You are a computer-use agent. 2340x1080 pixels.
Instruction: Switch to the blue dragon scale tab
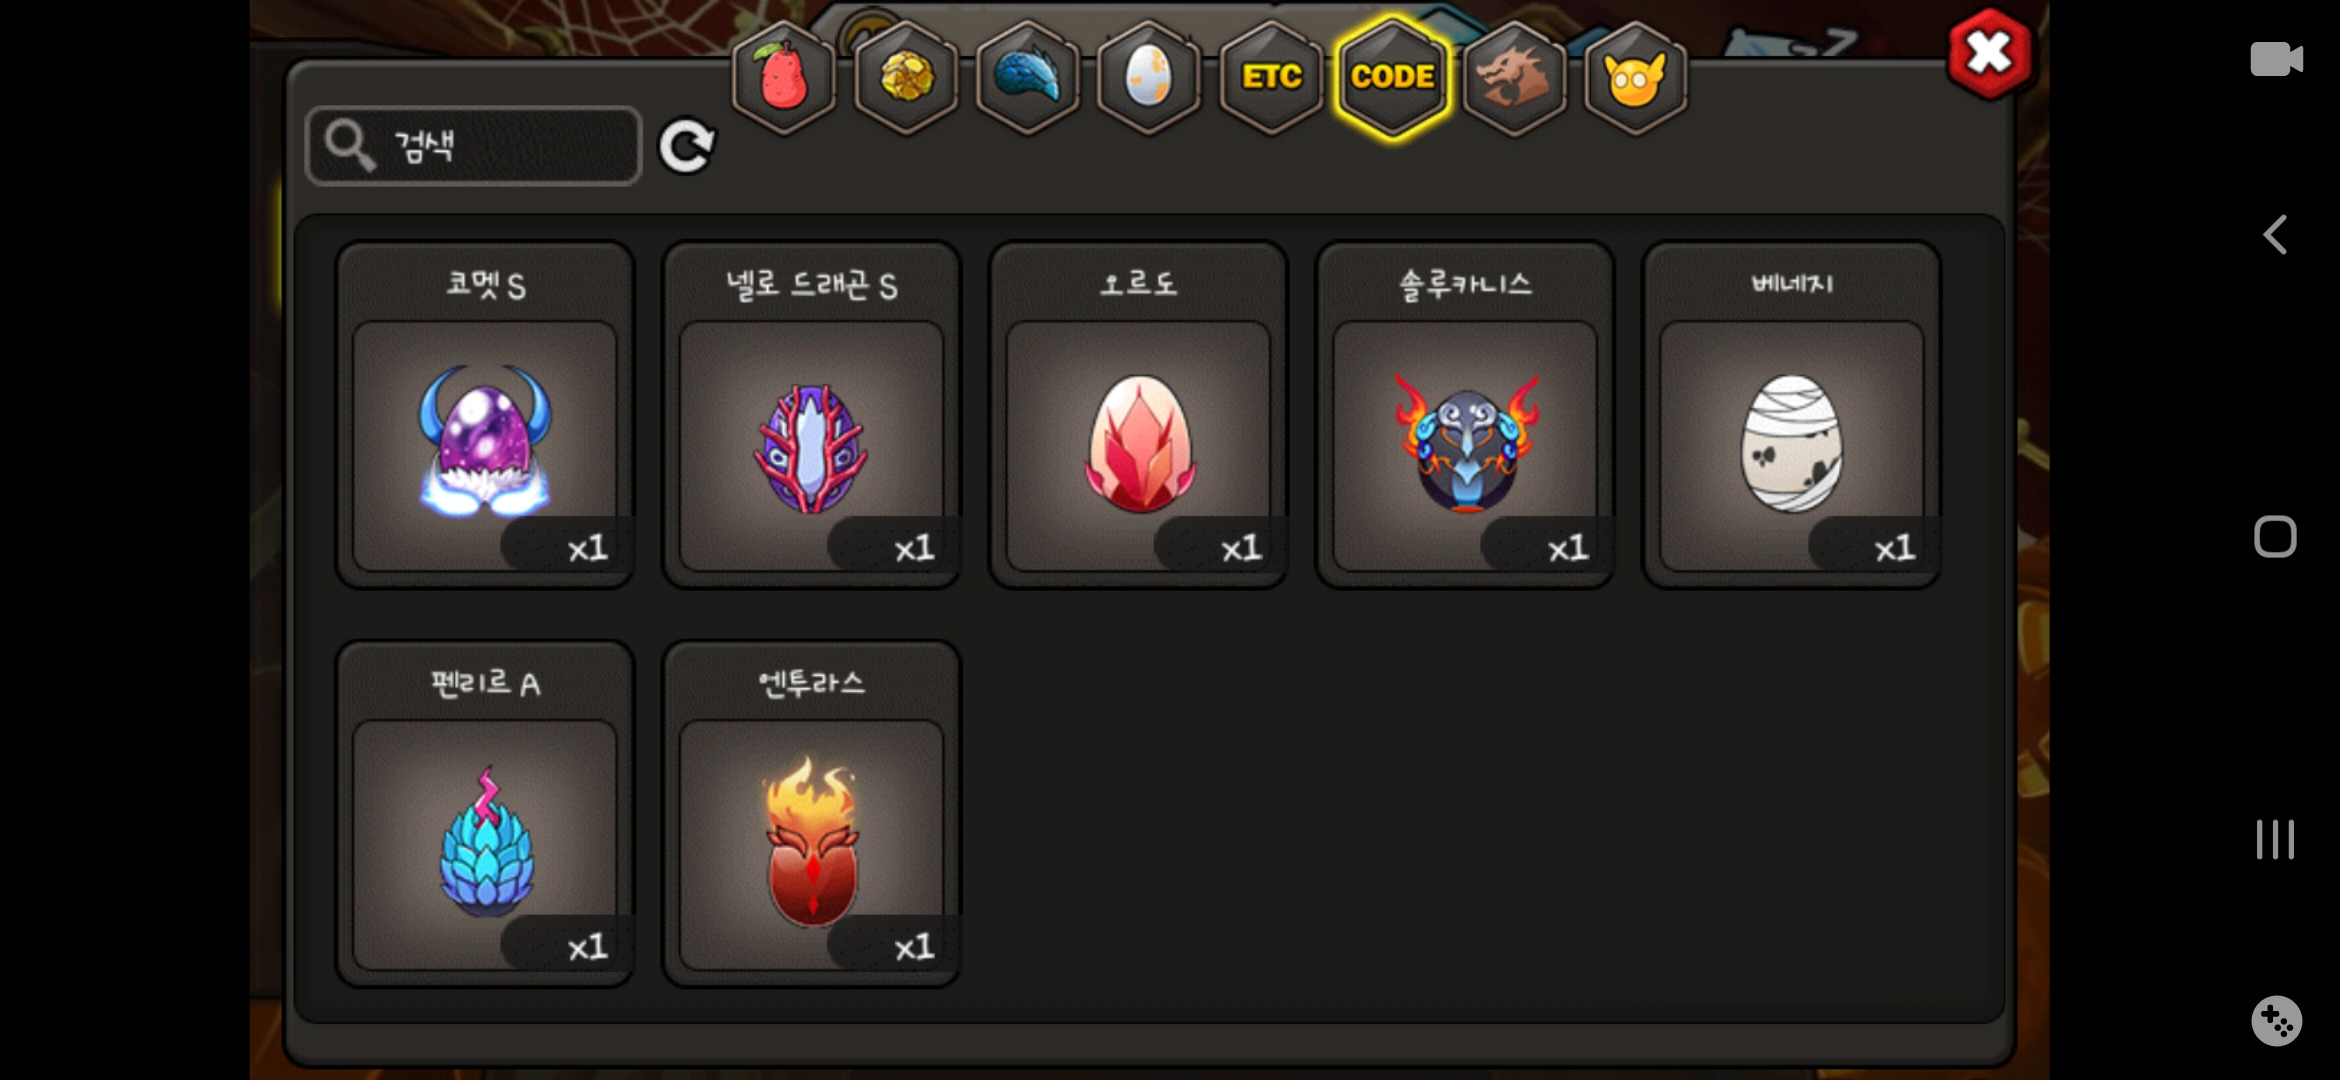click(1028, 77)
